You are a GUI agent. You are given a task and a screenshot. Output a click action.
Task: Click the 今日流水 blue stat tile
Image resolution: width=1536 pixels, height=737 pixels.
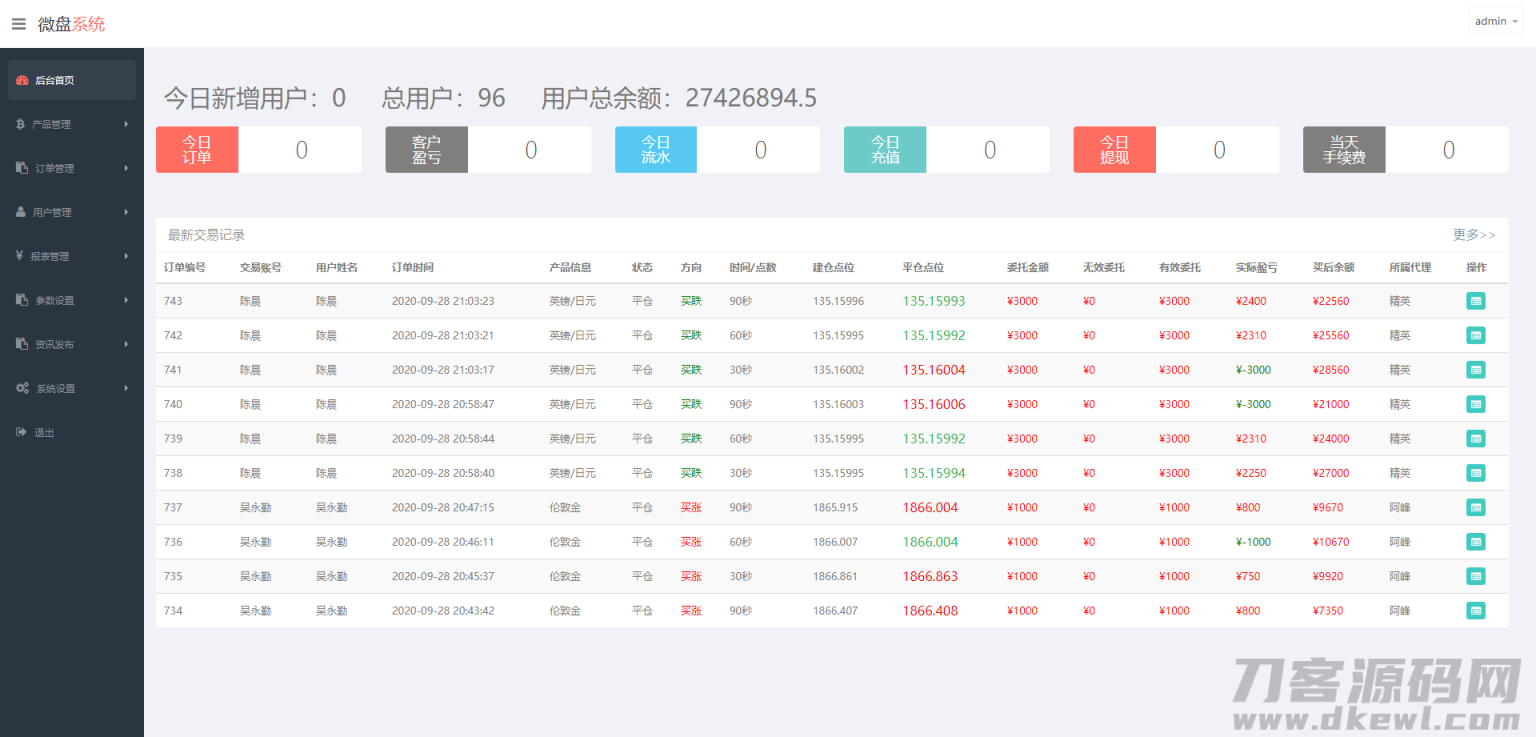click(x=656, y=150)
